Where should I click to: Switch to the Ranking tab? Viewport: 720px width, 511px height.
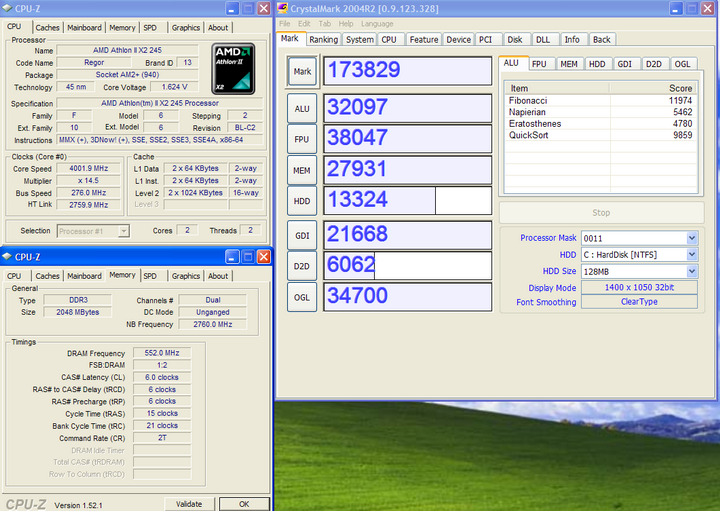(323, 39)
